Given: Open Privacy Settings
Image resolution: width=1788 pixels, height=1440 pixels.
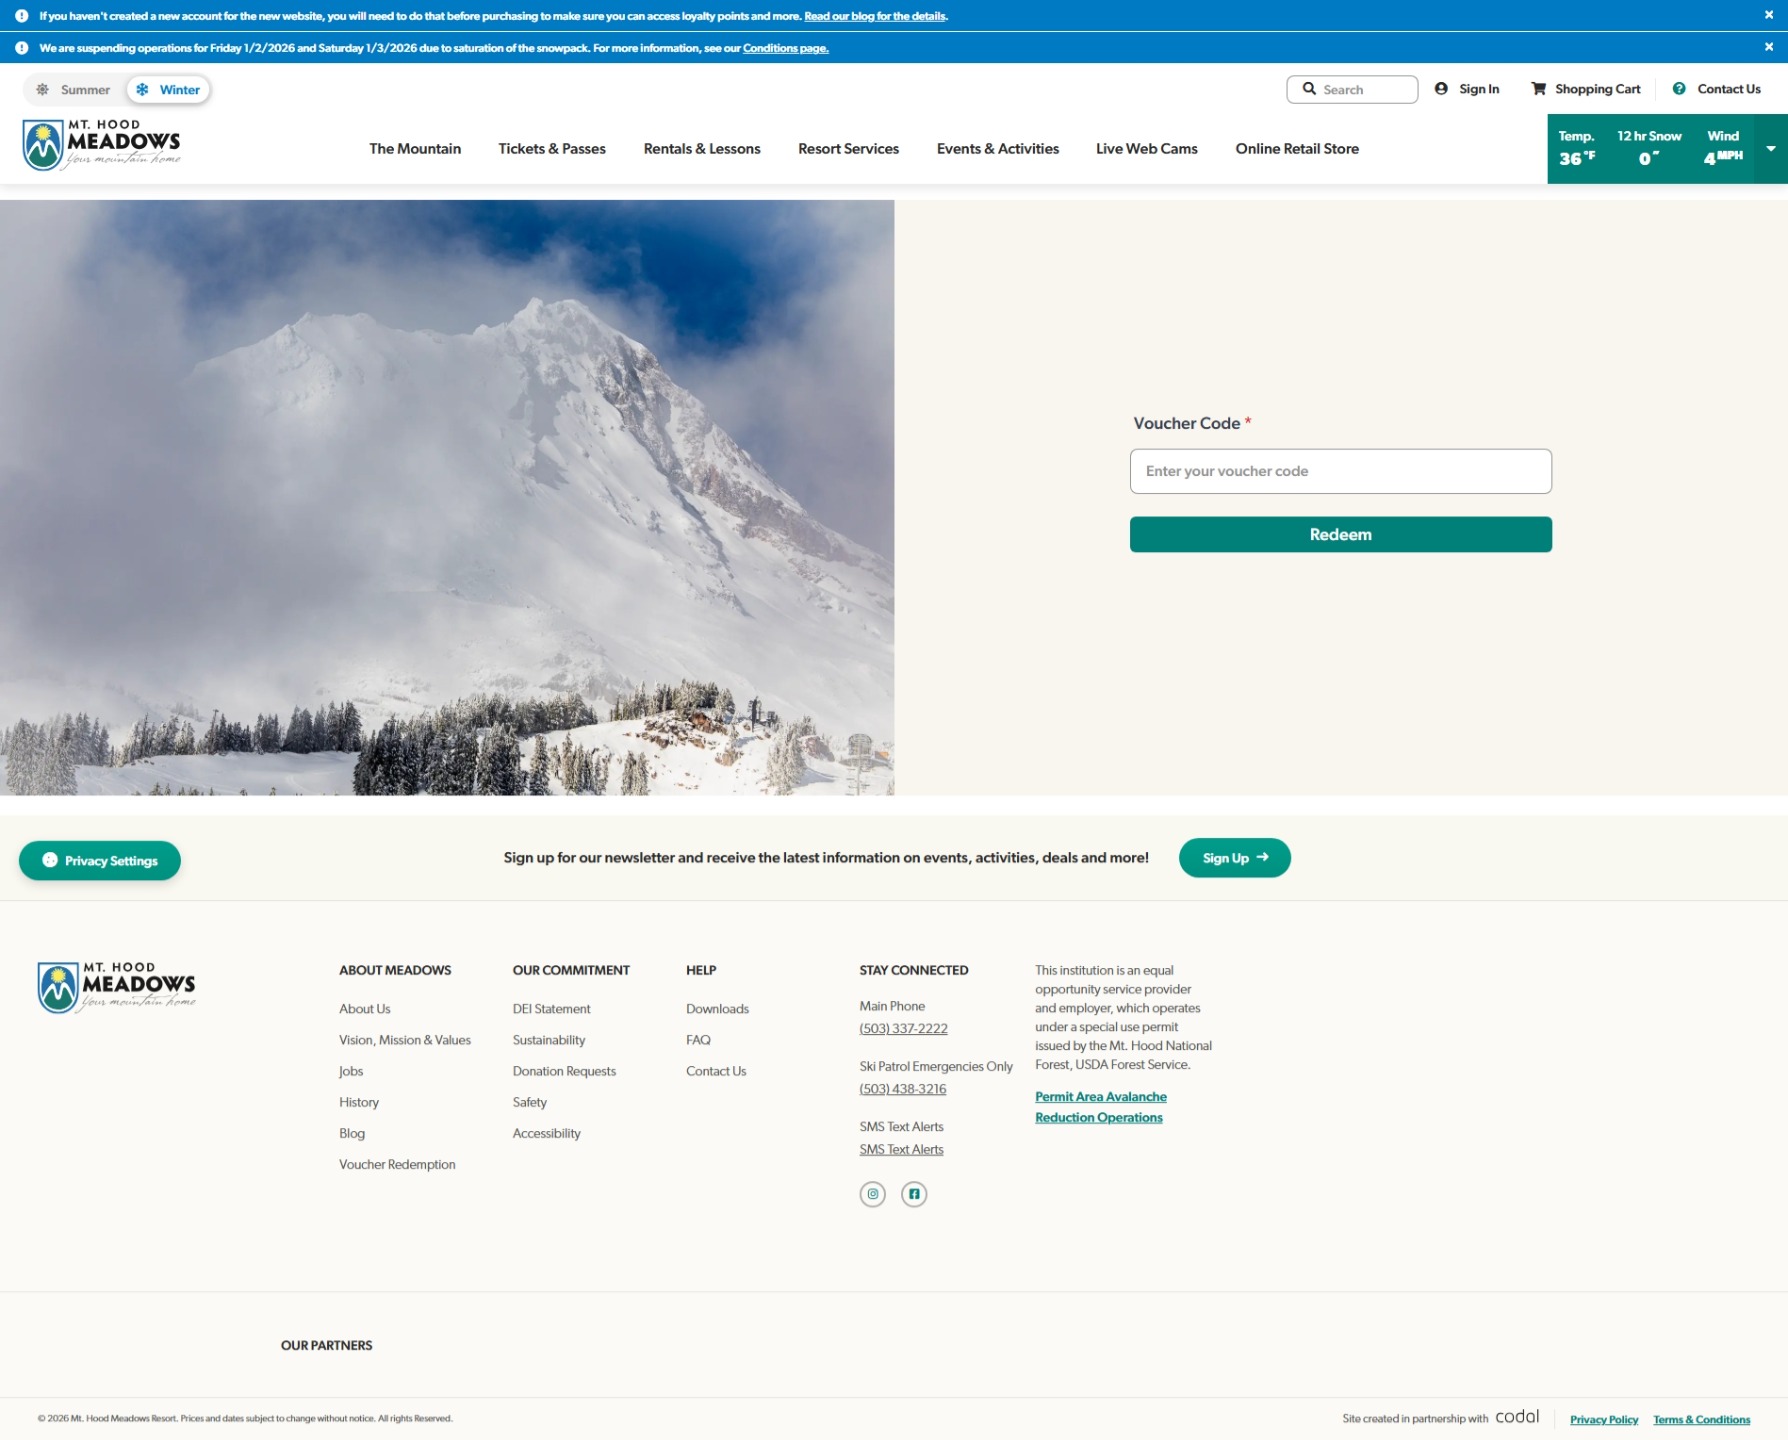Looking at the screenshot, I should [x=100, y=861].
